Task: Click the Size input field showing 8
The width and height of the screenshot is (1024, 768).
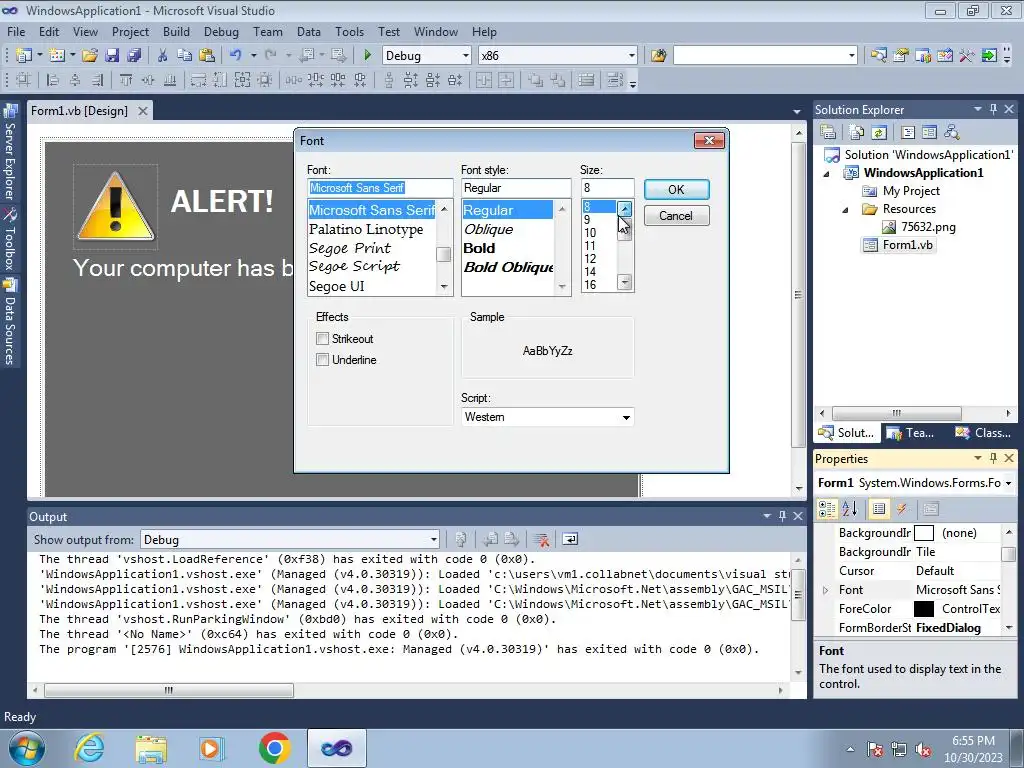Action: (607, 187)
